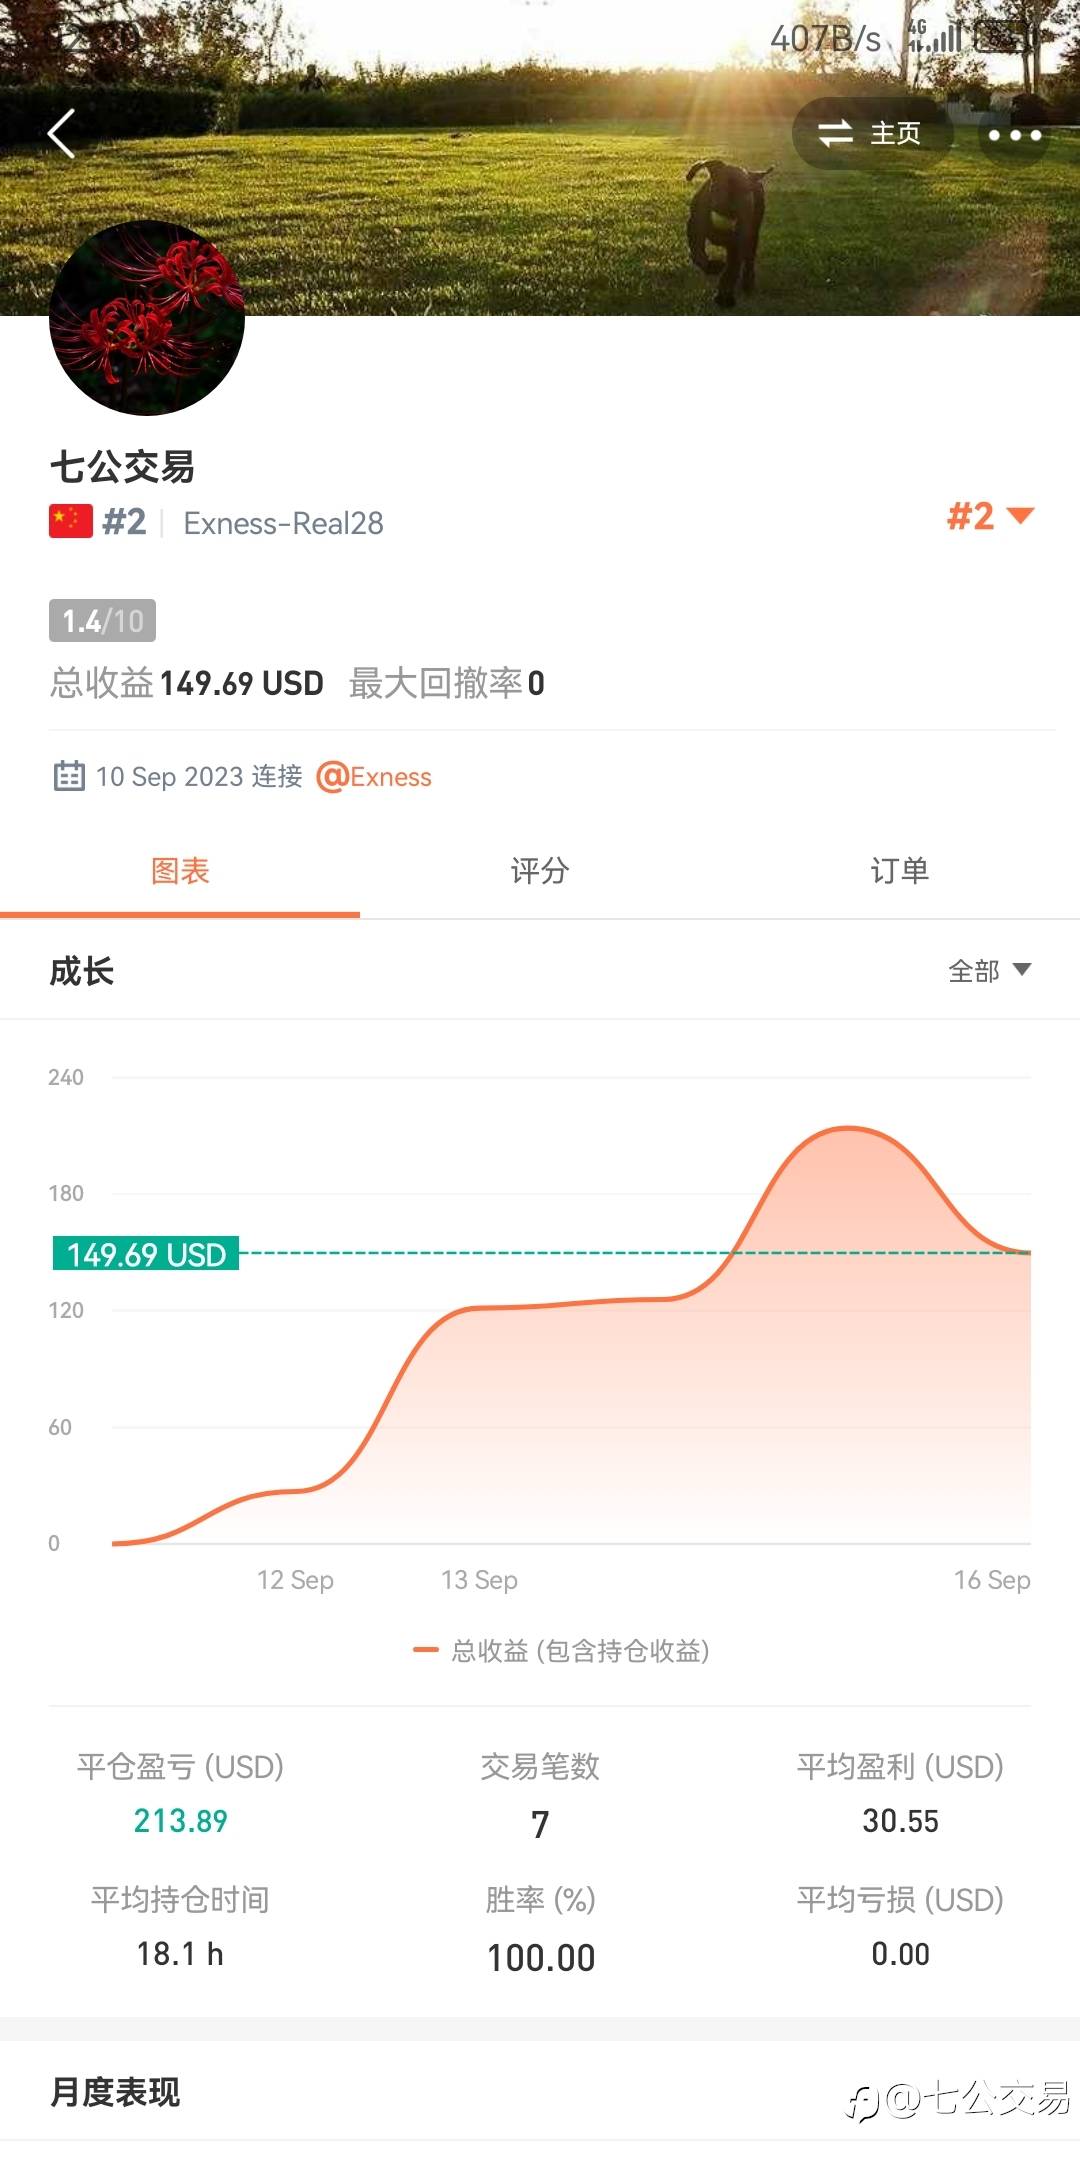Toggle the 总收益 chart legend series
This screenshot has height=2160, width=1080.
[x=561, y=1650]
